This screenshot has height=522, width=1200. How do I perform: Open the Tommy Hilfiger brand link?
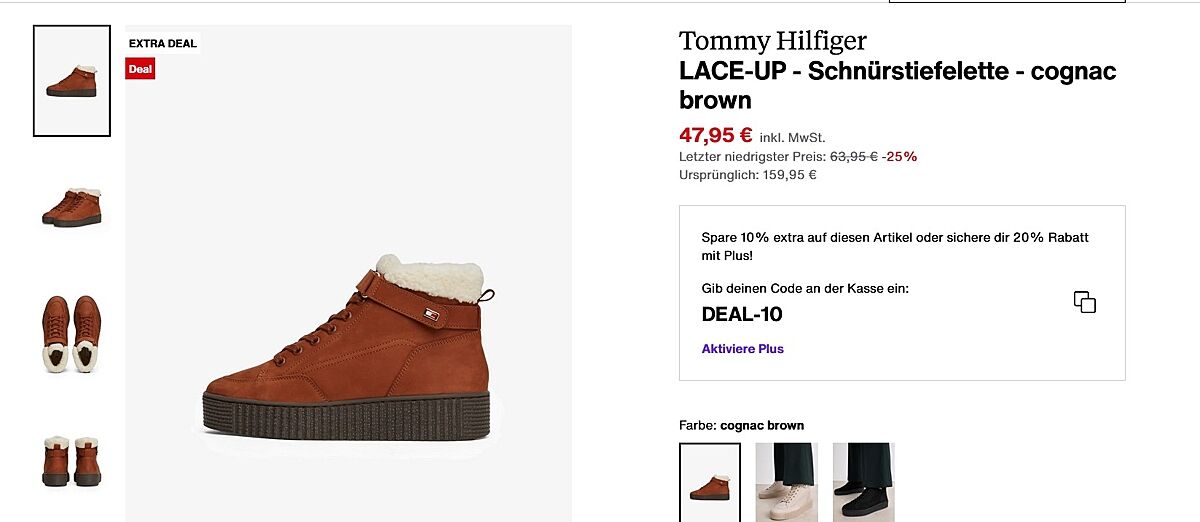(x=772, y=41)
